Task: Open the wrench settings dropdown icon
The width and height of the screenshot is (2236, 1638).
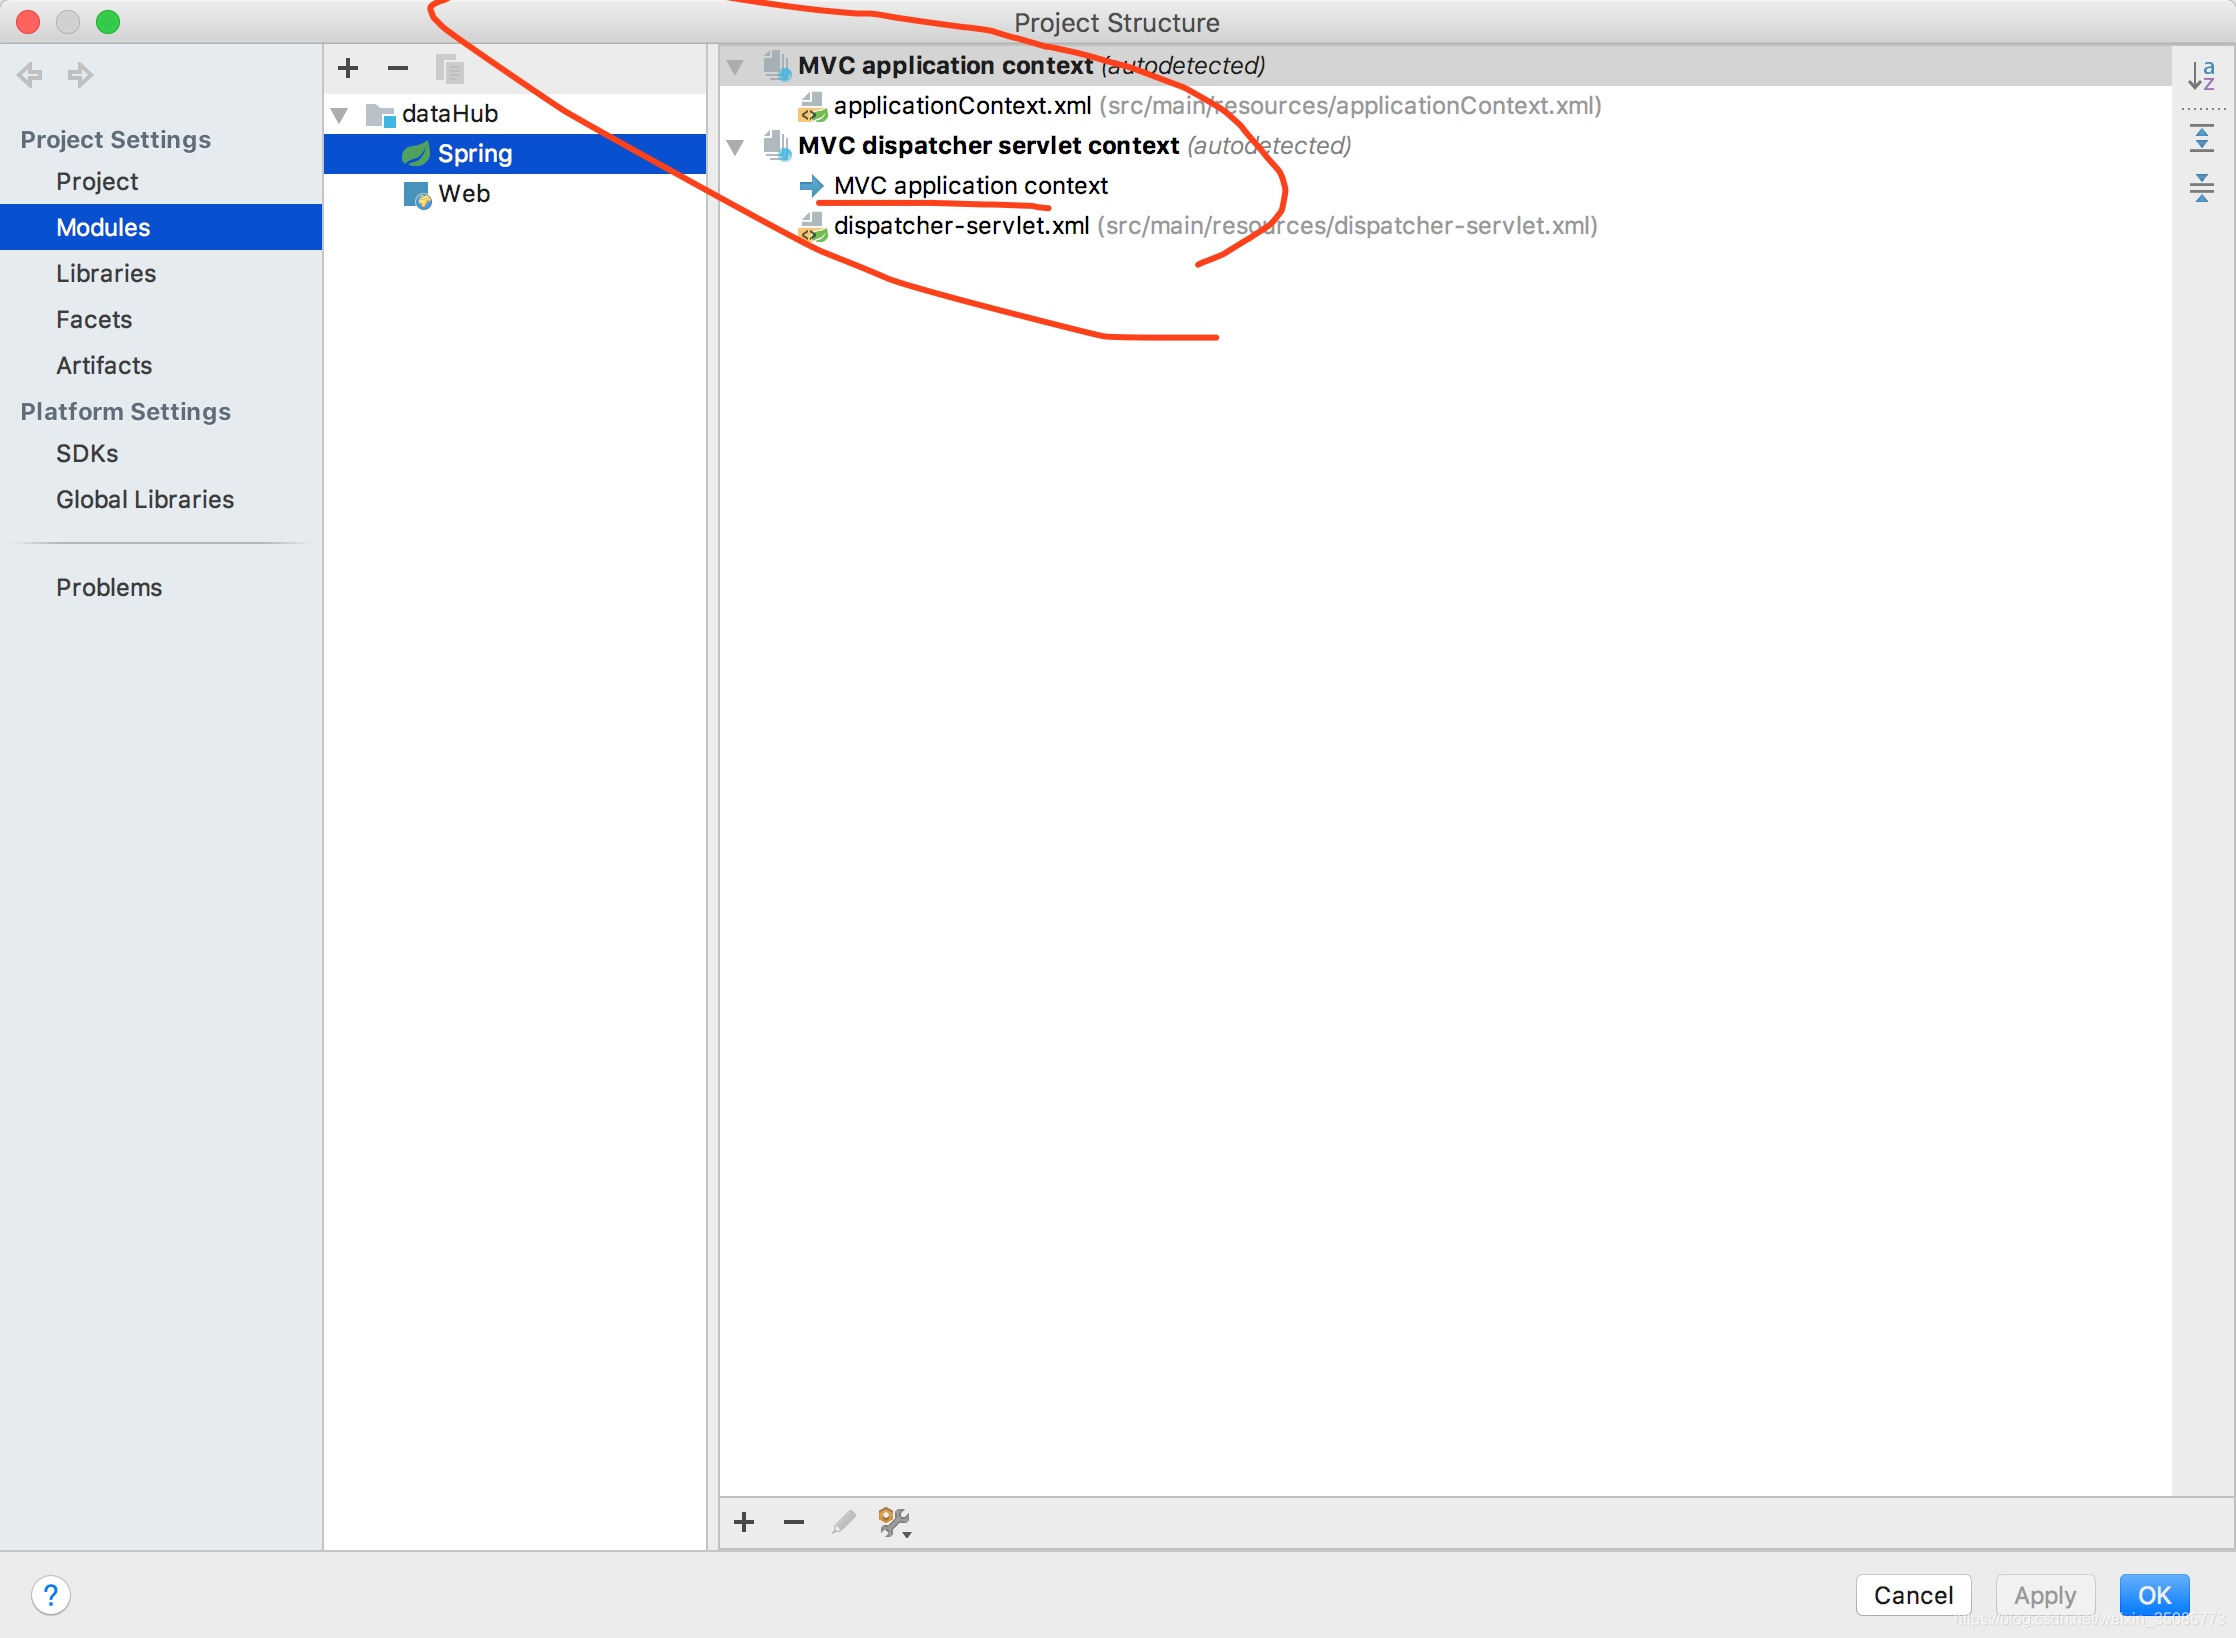Action: coord(894,1522)
